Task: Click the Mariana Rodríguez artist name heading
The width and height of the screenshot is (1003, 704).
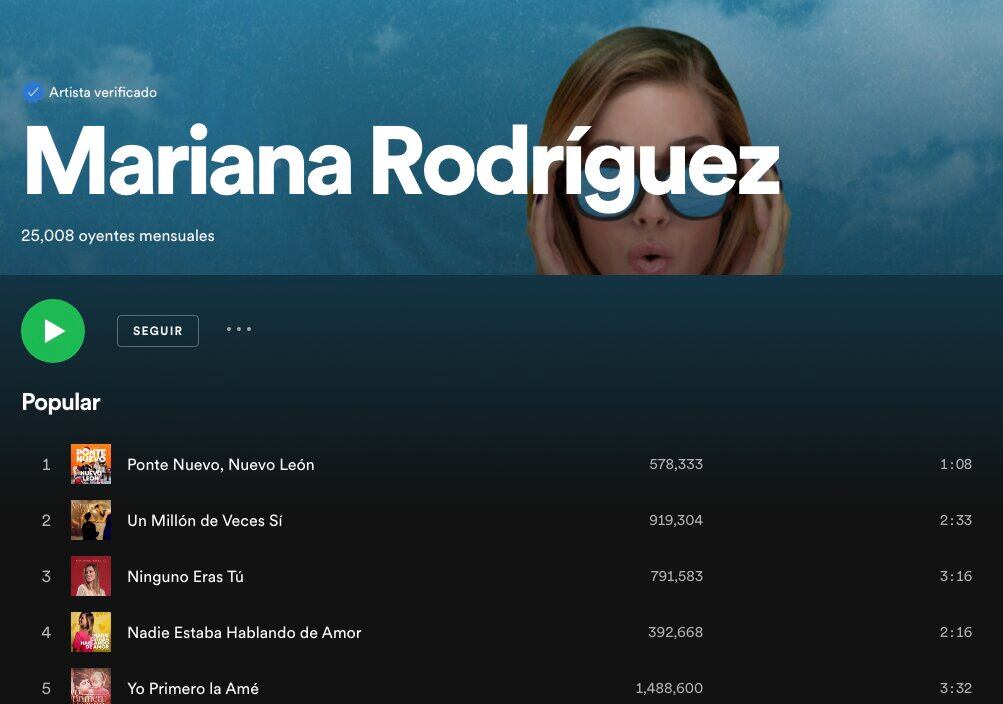Action: point(400,162)
